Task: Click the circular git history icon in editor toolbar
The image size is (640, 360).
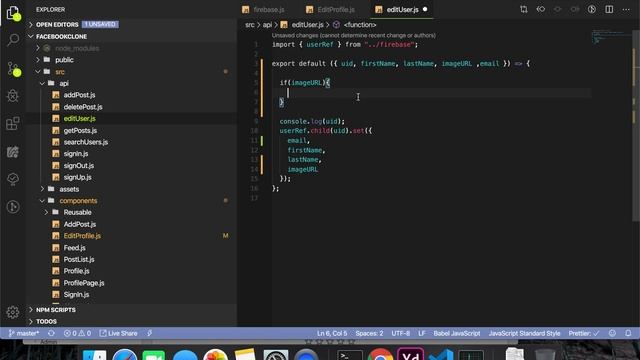Action: 592,9
